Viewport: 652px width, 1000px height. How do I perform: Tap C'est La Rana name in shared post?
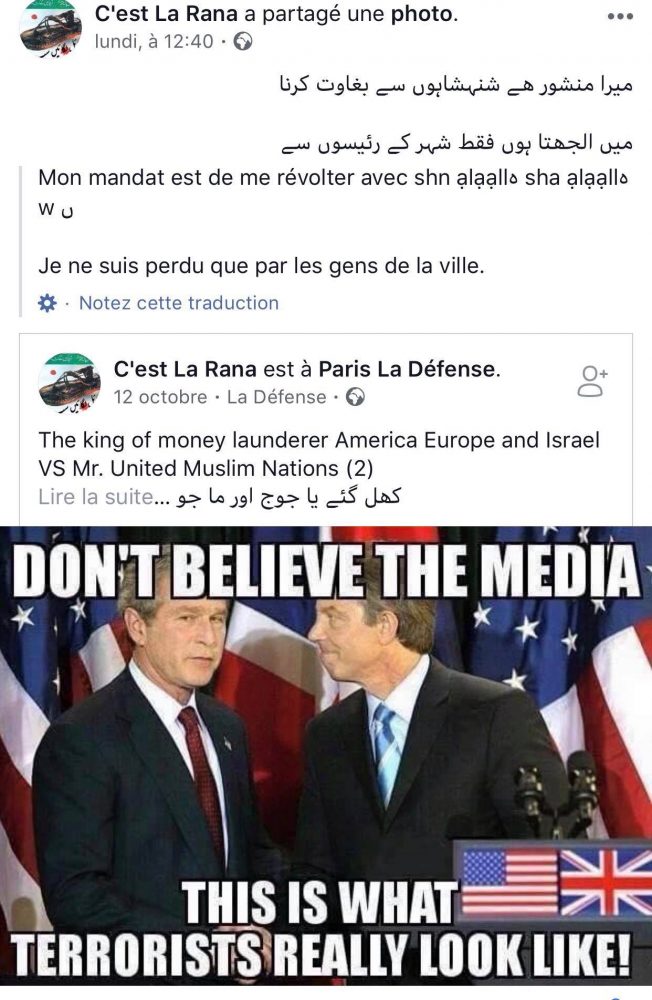click(x=185, y=369)
